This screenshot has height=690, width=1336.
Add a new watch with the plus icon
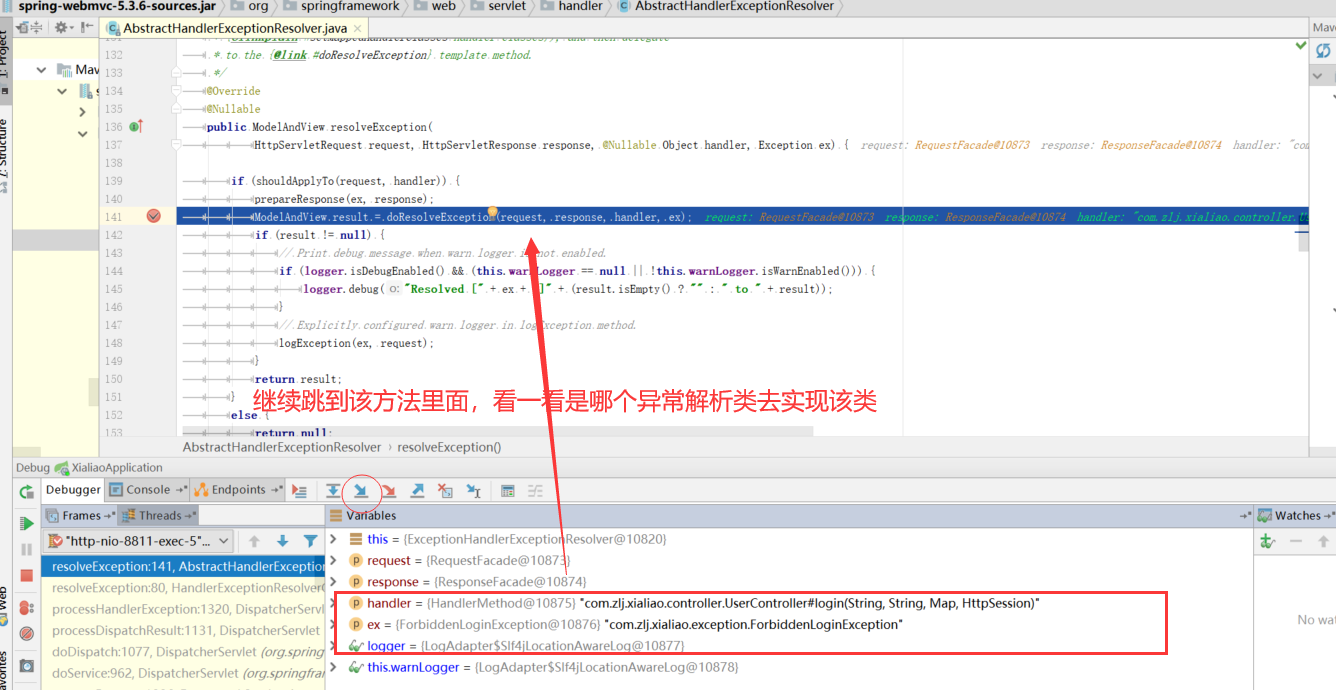pos(1268,541)
